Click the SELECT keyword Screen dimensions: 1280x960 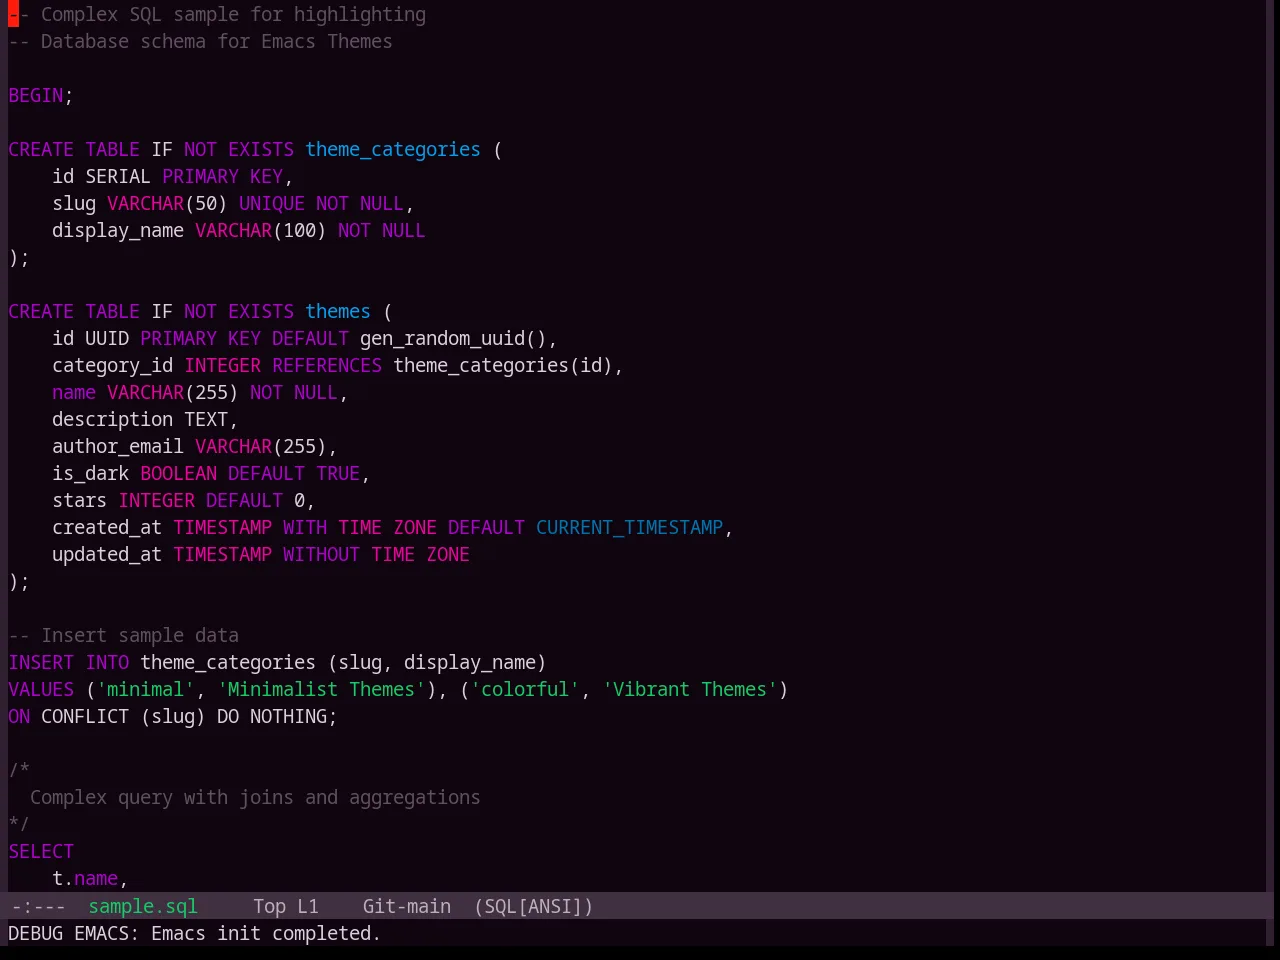pyautogui.click(x=41, y=851)
